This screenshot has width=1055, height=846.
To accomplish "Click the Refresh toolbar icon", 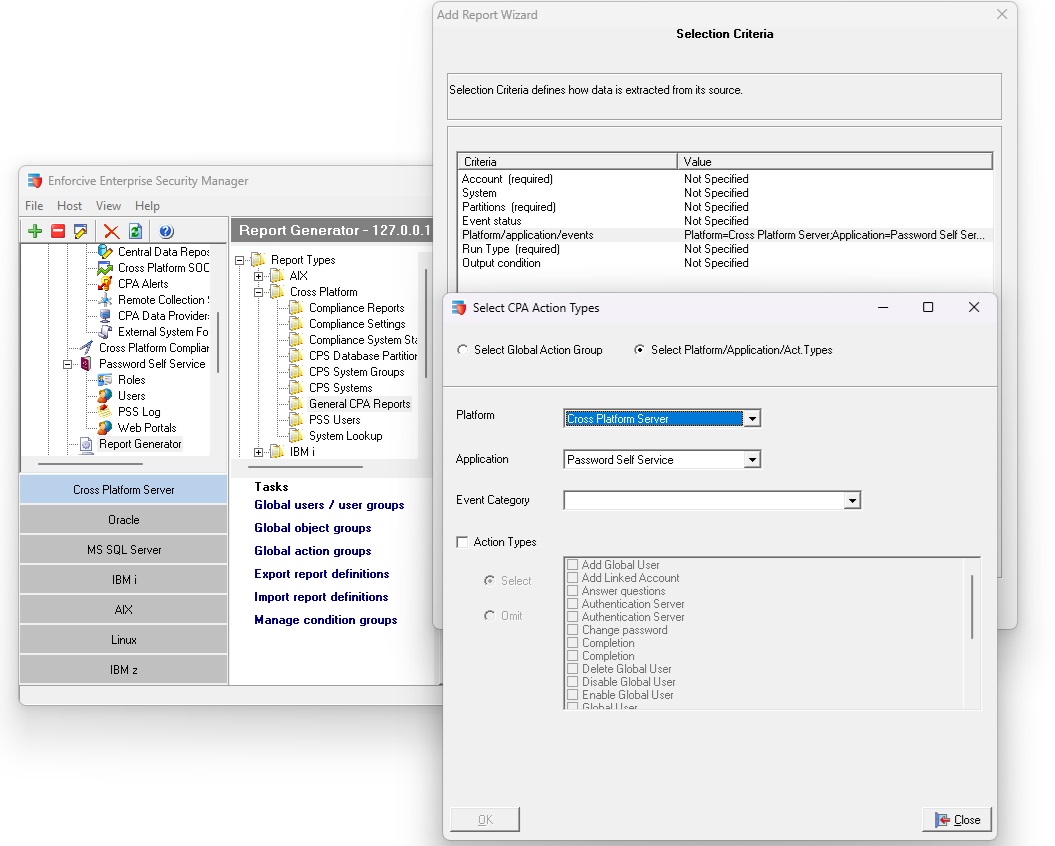I will coord(135,232).
